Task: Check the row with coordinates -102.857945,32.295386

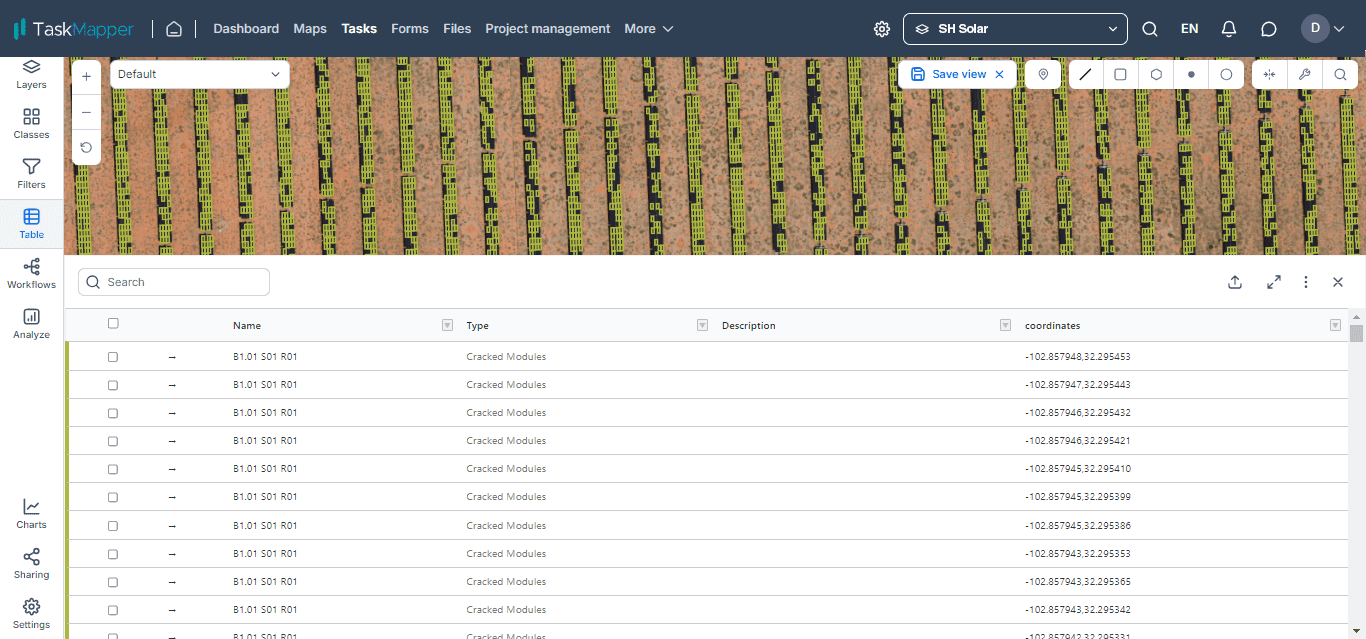Action: [x=113, y=526]
